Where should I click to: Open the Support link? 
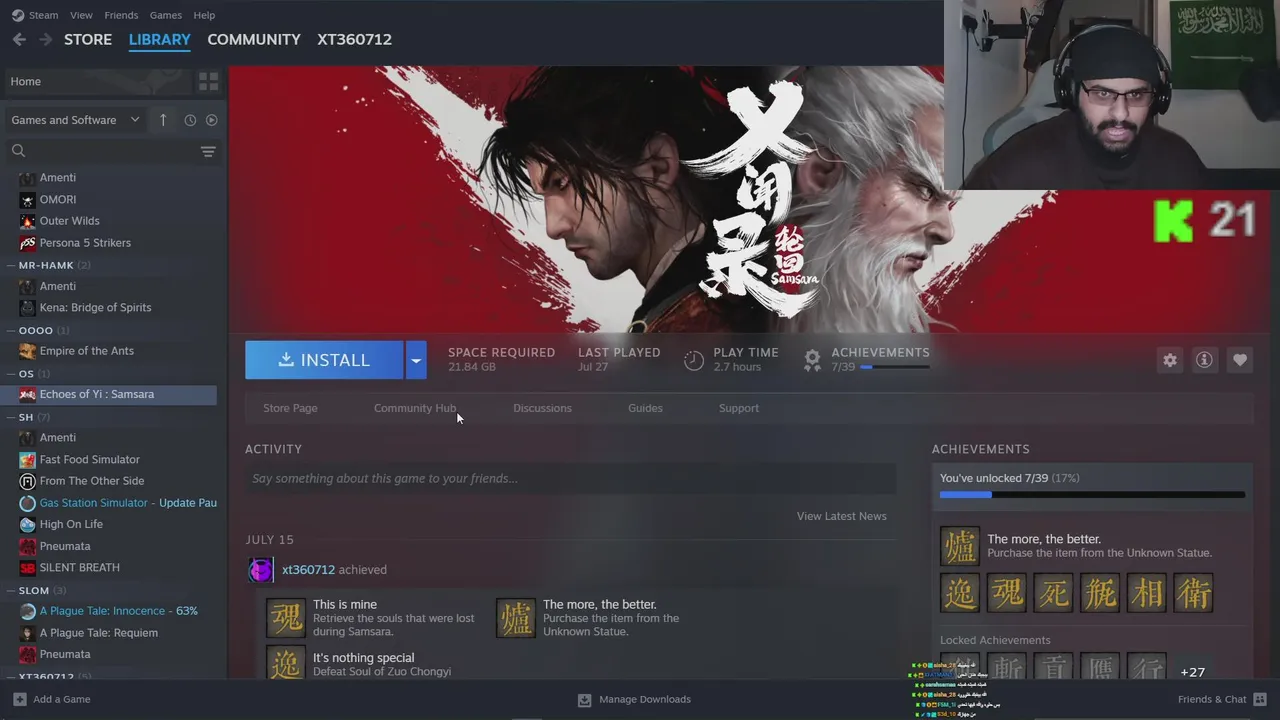click(739, 408)
